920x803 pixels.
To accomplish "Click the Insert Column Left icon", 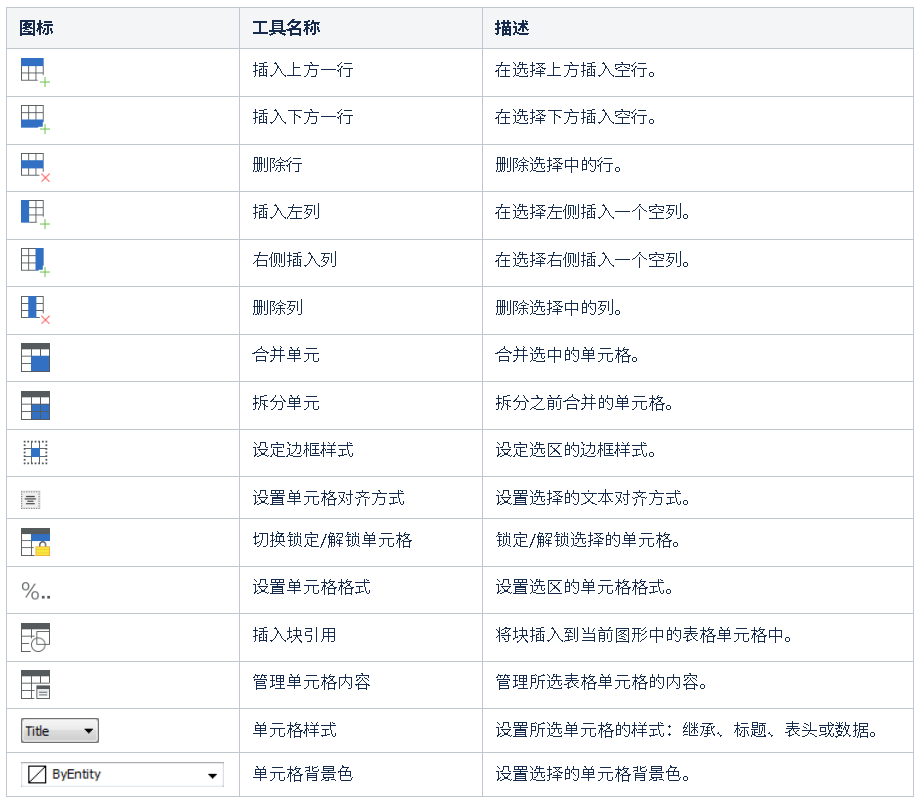I will point(35,214).
